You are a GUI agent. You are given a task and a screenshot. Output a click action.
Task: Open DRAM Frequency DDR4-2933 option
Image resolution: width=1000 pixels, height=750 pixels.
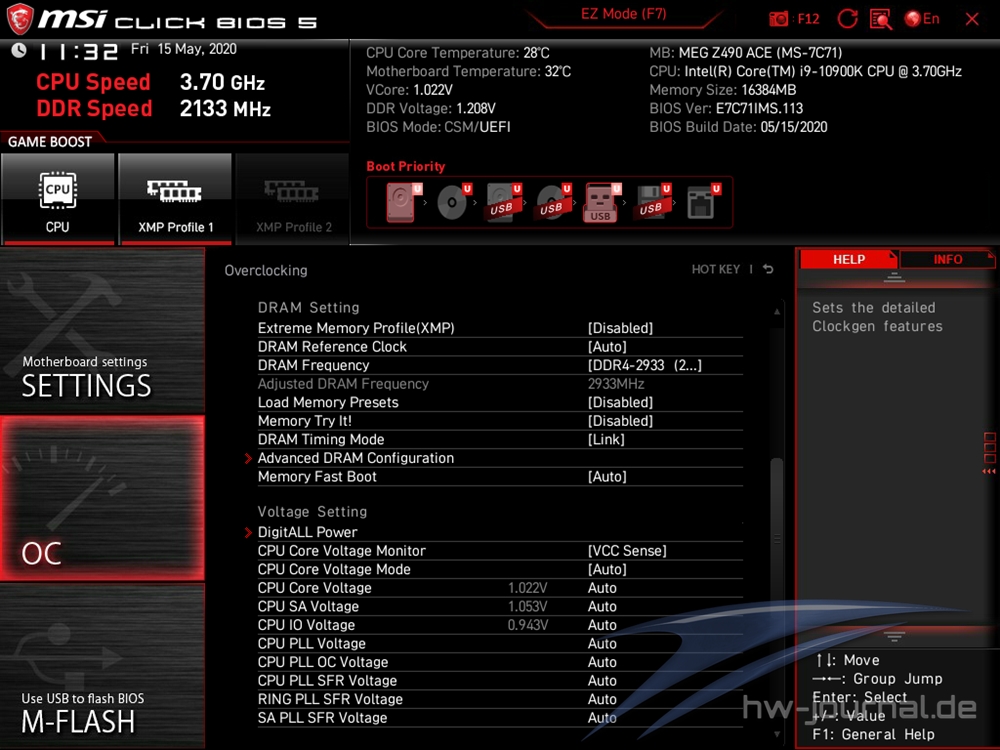coord(500,365)
